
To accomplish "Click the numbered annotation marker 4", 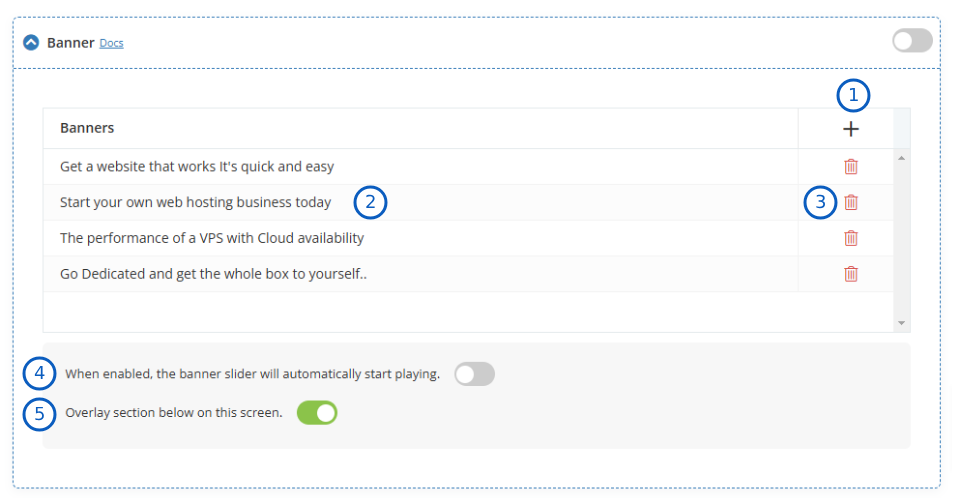I will tap(40, 374).
